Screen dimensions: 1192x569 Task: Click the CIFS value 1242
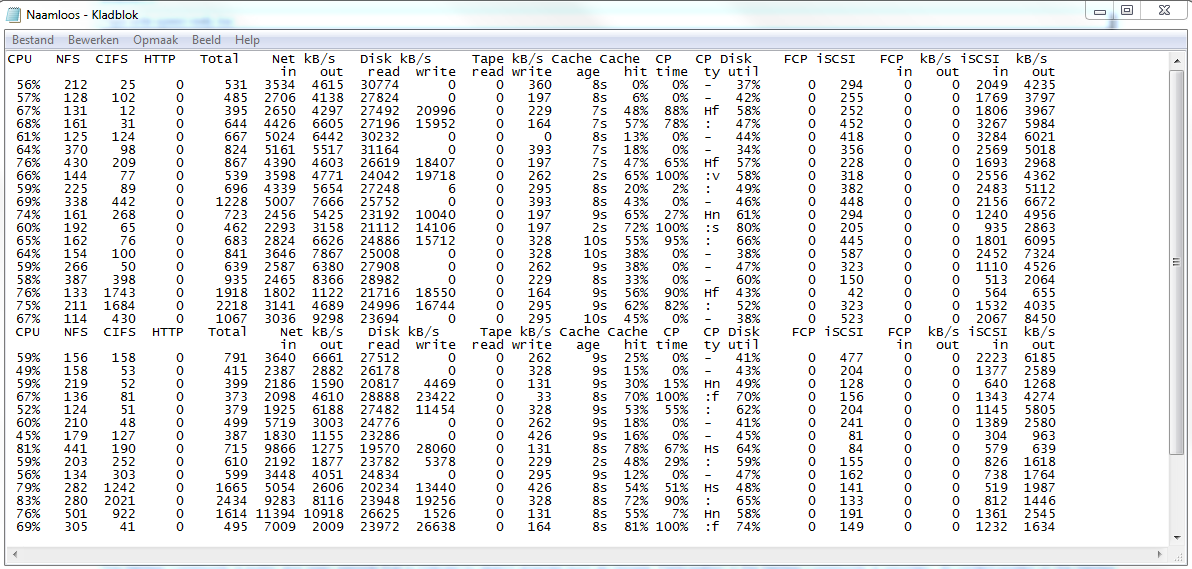click(x=120, y=490)
